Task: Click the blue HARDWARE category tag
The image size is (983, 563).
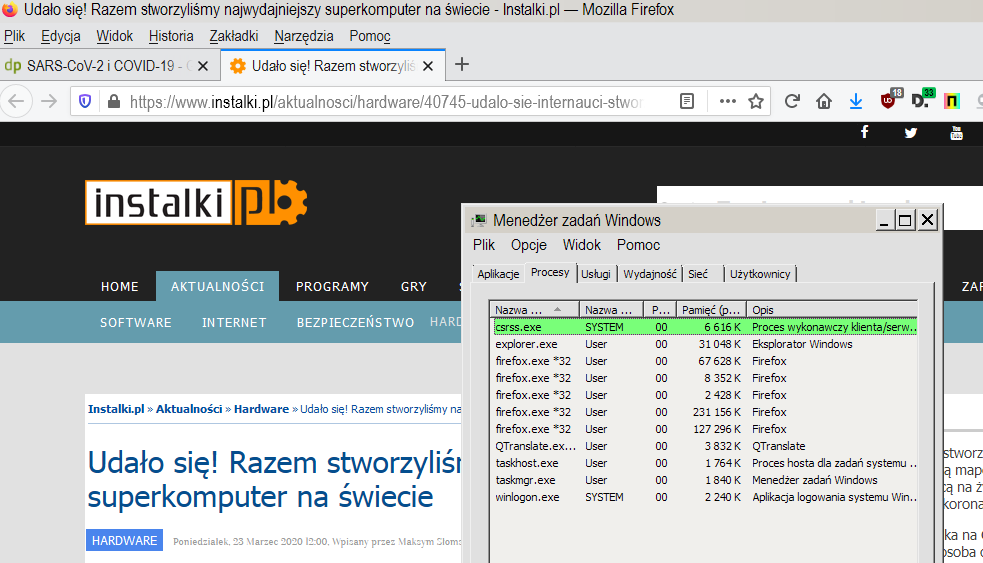Action: click(x=124, y=540)
